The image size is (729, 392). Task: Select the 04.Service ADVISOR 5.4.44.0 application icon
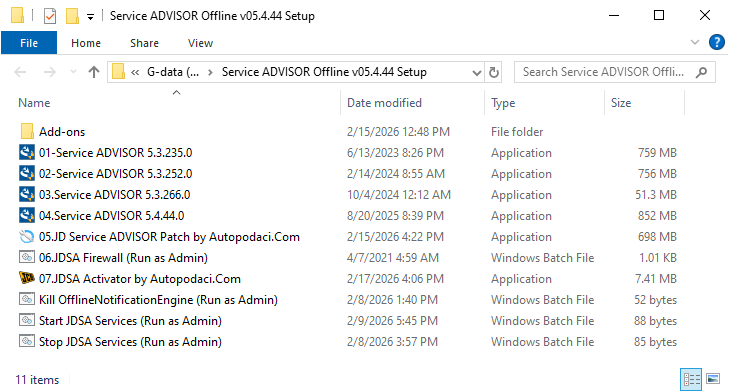(x=27, y=215)
